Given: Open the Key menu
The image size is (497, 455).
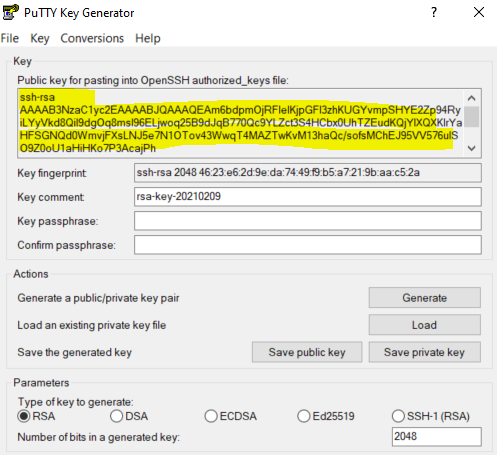Looking at the screenshot, I should (40, 38).
